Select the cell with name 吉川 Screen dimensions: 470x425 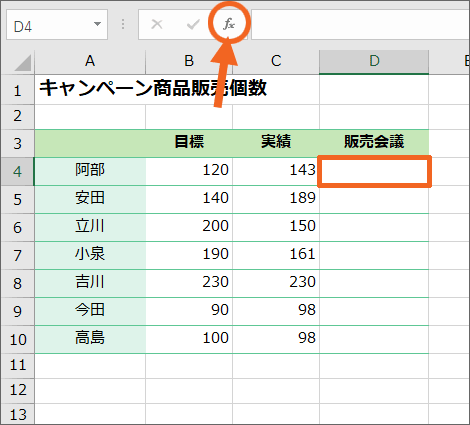pyautogui.click(x=90, y=283)
